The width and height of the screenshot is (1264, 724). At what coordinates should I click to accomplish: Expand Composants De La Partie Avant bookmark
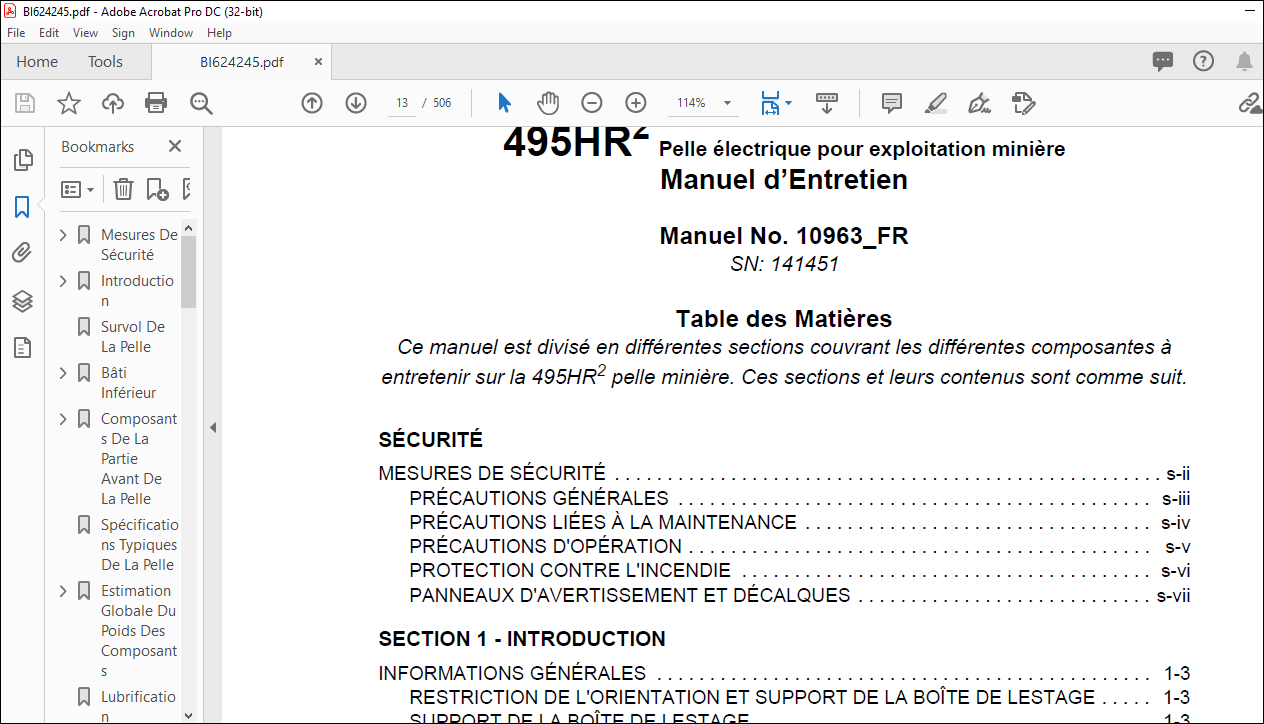63,419
